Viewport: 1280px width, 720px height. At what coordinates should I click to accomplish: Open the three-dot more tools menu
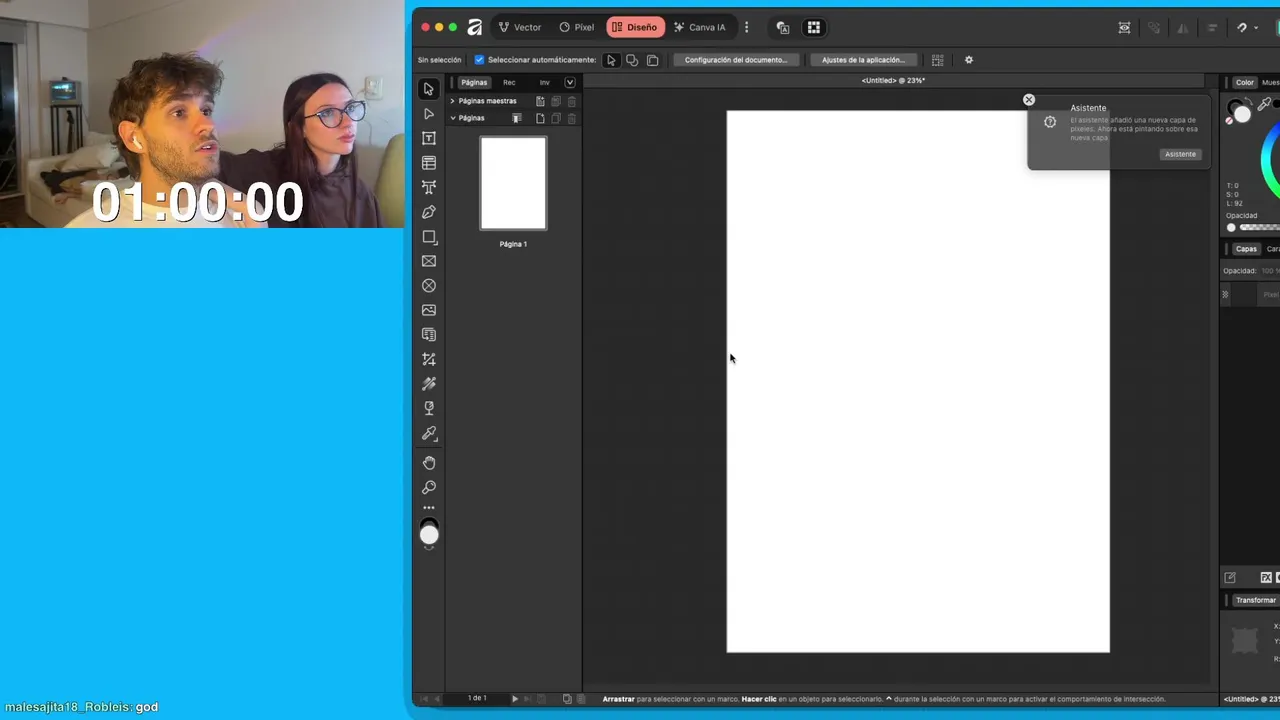click(429, 508)
